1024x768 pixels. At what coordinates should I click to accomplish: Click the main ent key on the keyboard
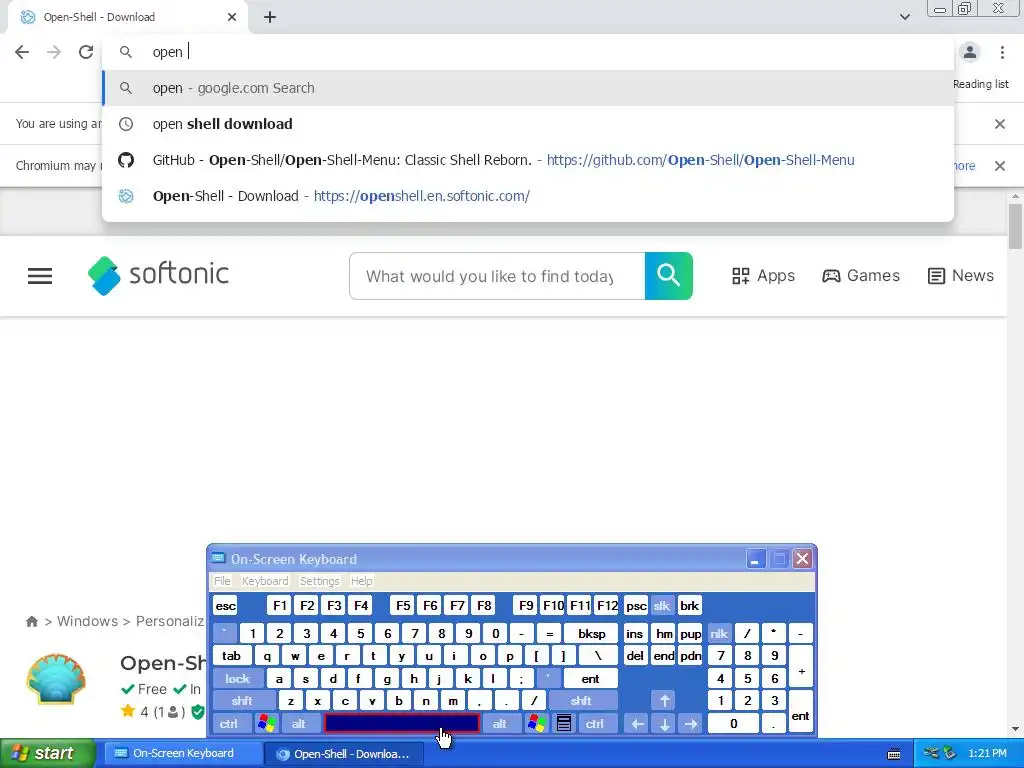pos(590,679)
